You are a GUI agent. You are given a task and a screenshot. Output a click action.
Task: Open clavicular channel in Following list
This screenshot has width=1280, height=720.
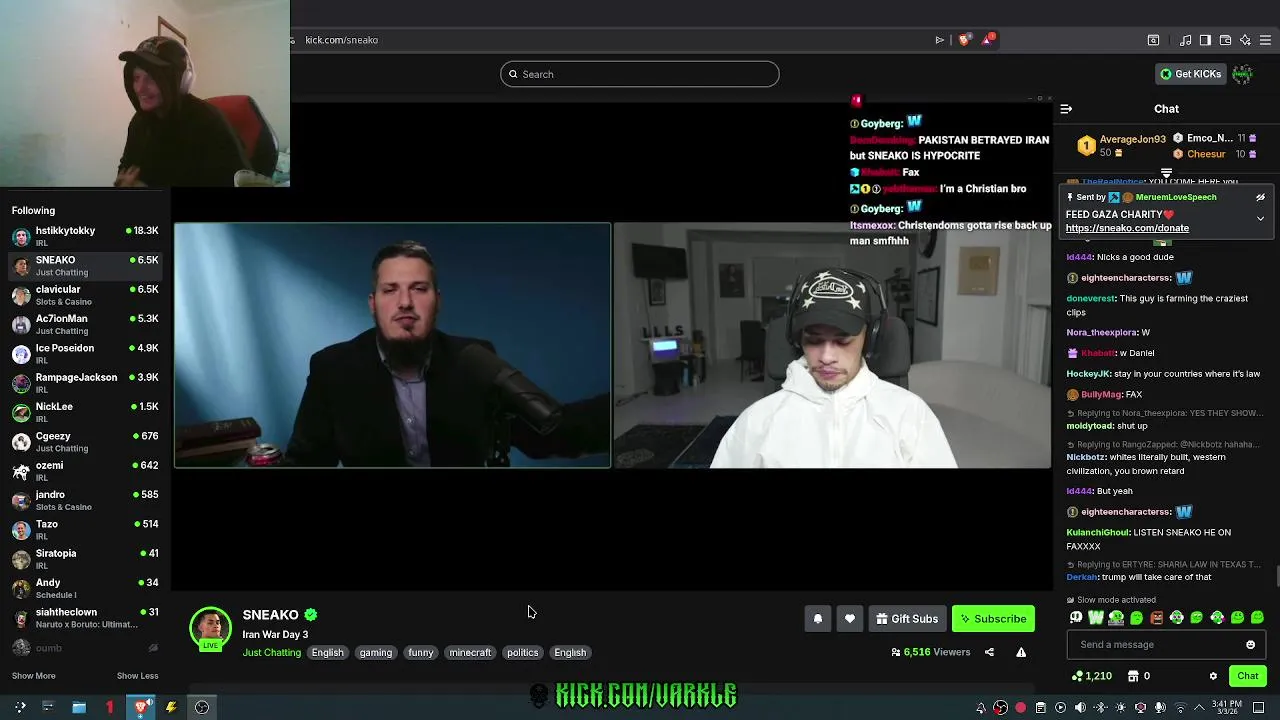click(x=85, y=295)
